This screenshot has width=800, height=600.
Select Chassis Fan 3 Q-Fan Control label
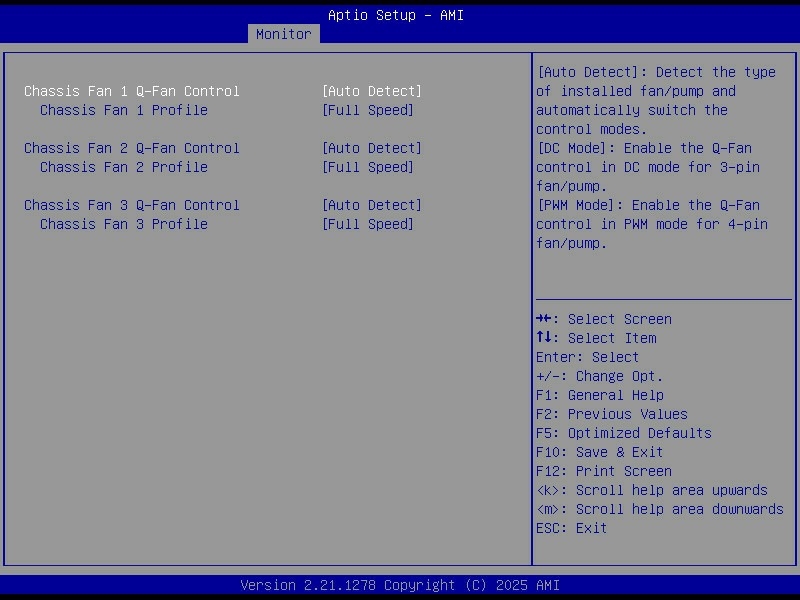click(x=132, y=205)
